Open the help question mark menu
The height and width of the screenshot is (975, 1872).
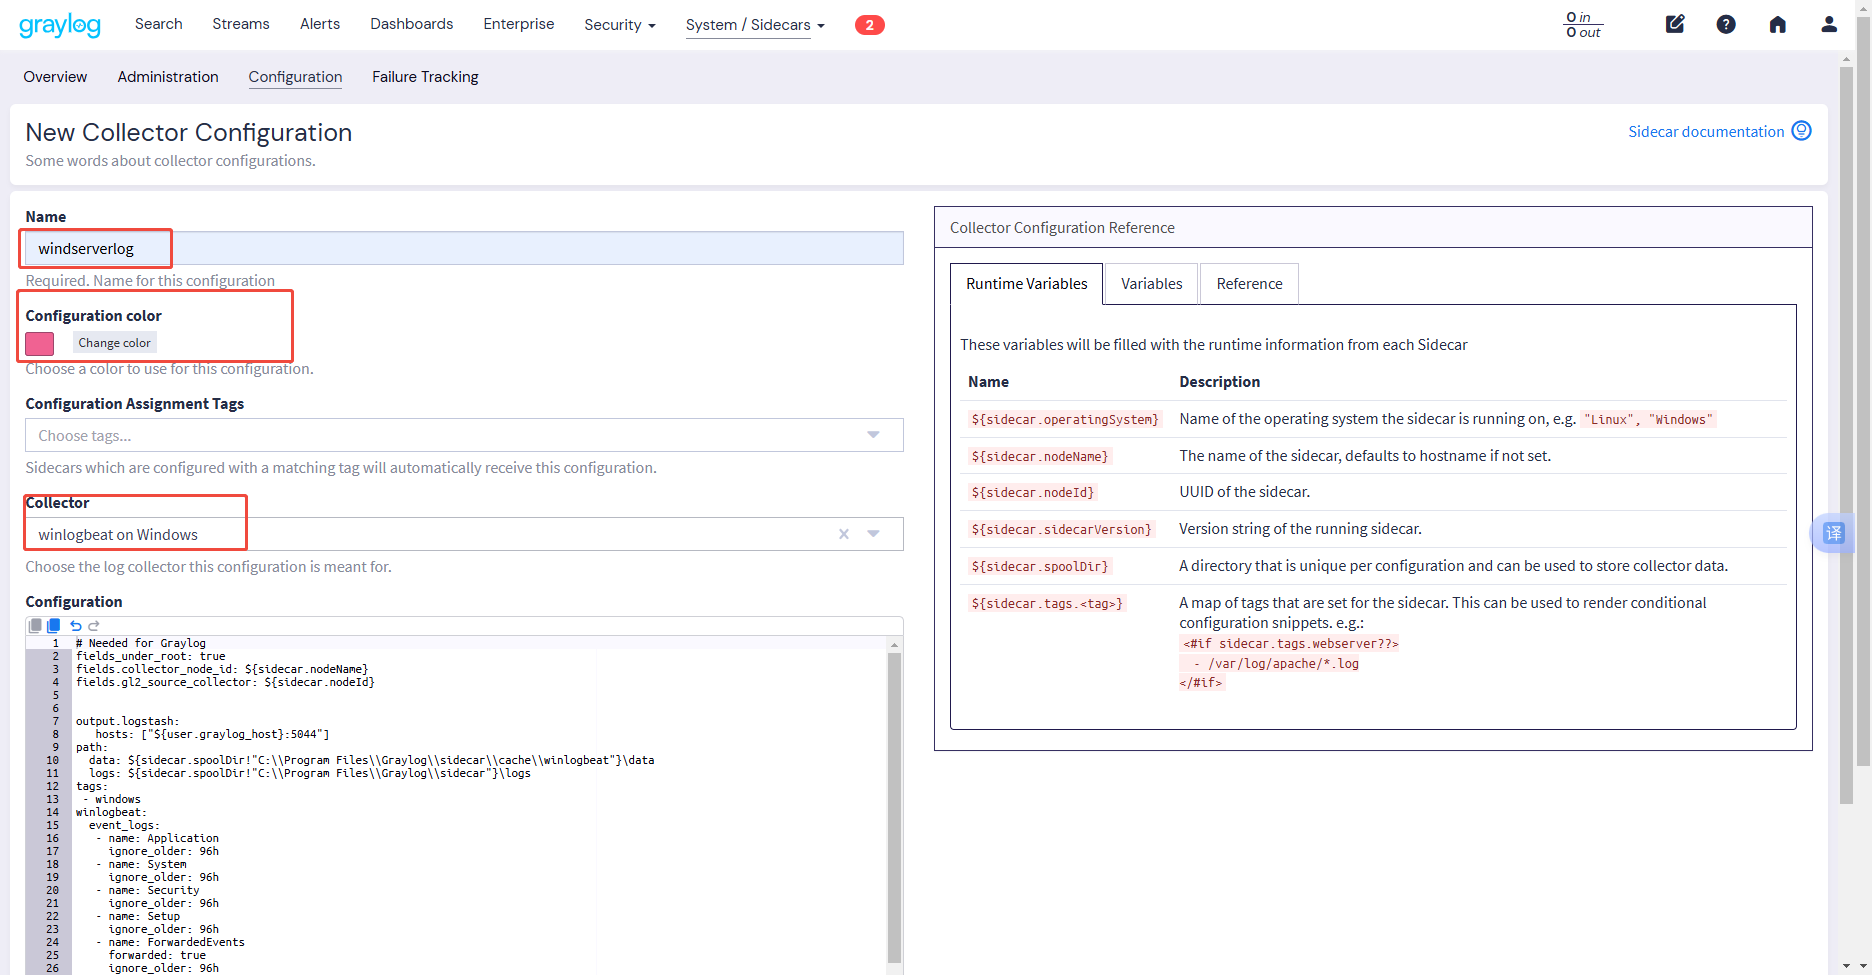pos(1726,24)
